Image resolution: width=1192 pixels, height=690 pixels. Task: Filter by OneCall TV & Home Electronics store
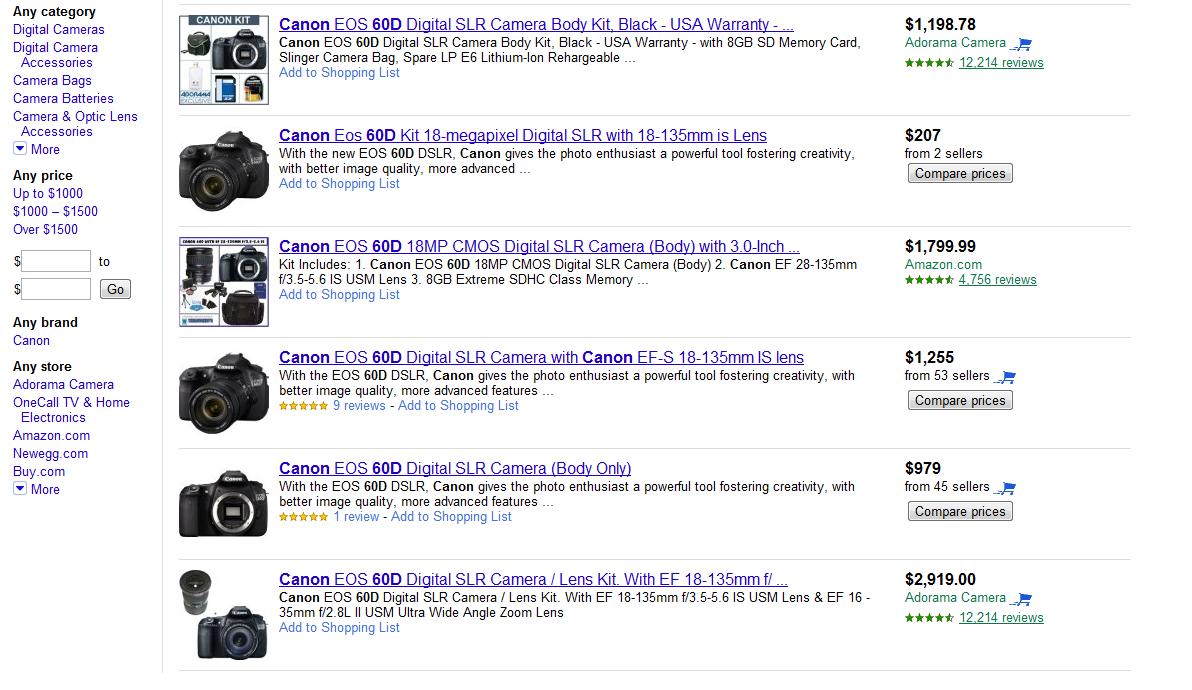coord(71,410)
